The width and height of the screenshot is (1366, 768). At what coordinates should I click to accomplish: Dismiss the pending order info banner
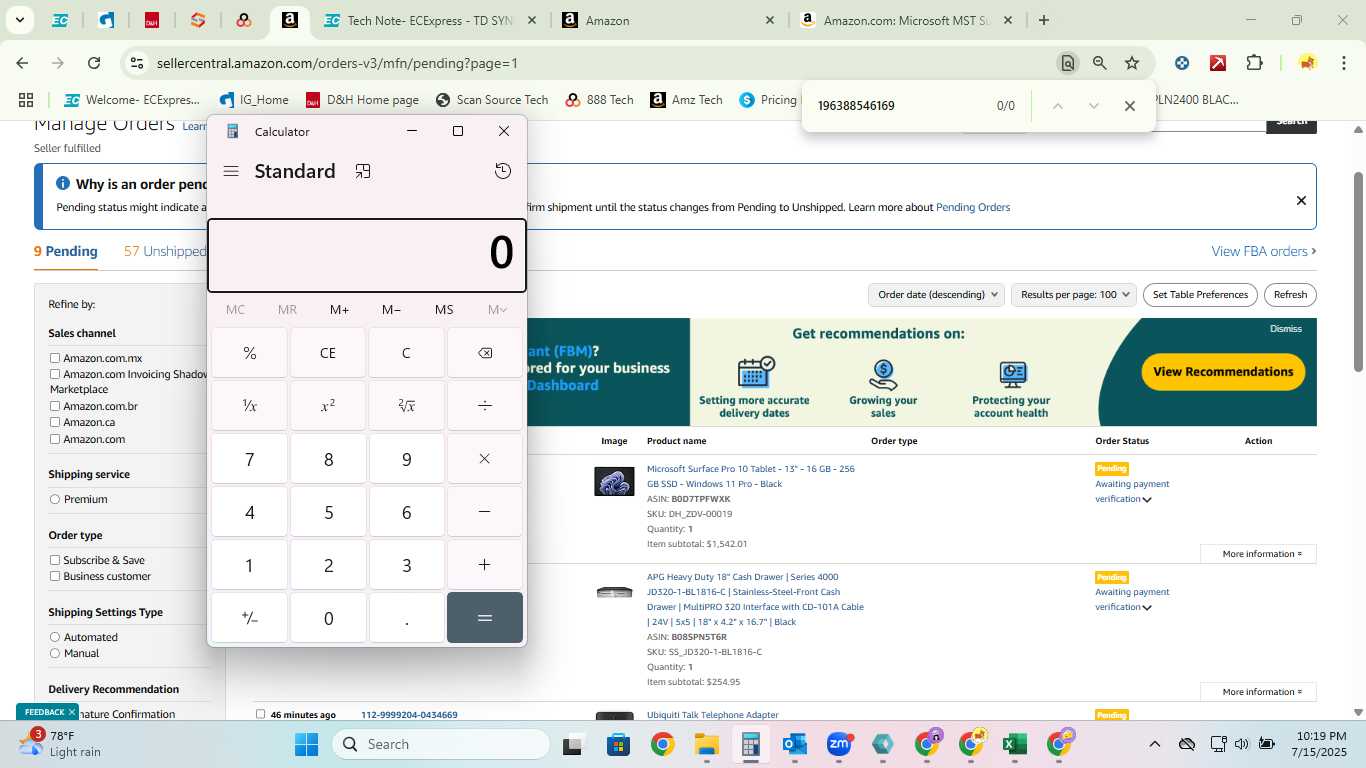(x=1301, y=201)
